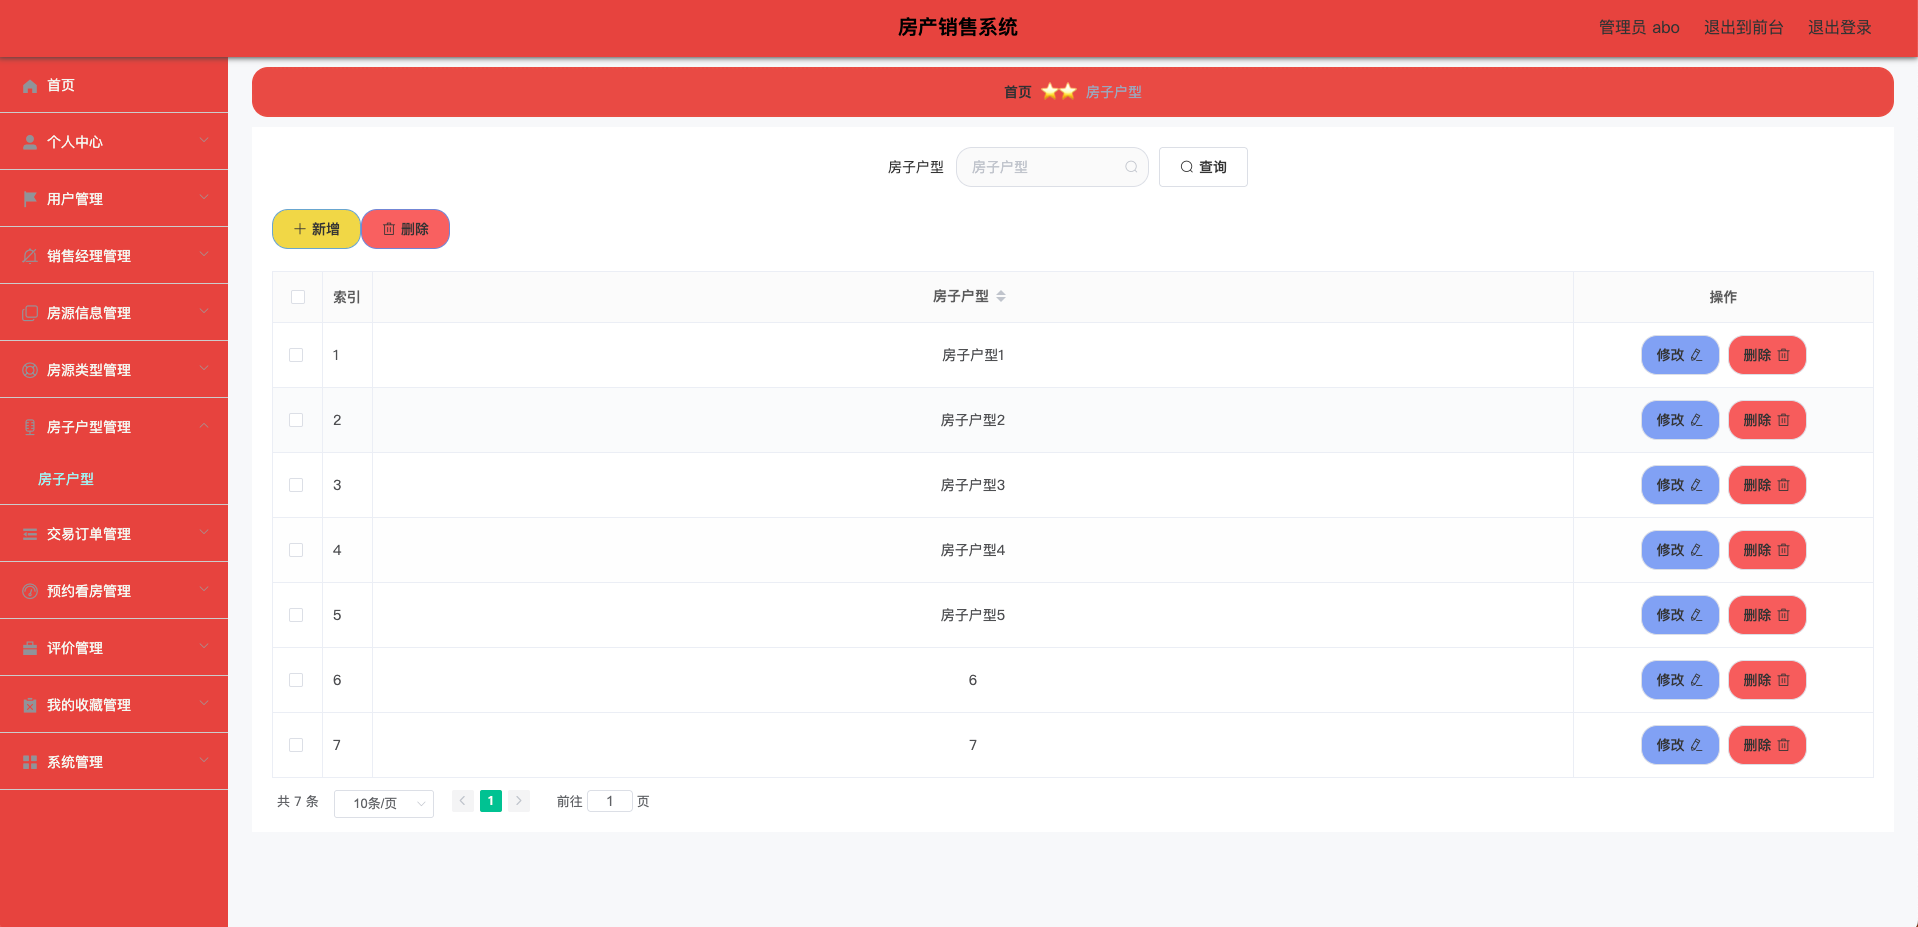Expand the 个人中心 menu chevron
1918x927 pixels.
pyautogui.click(x=204, y=140)
